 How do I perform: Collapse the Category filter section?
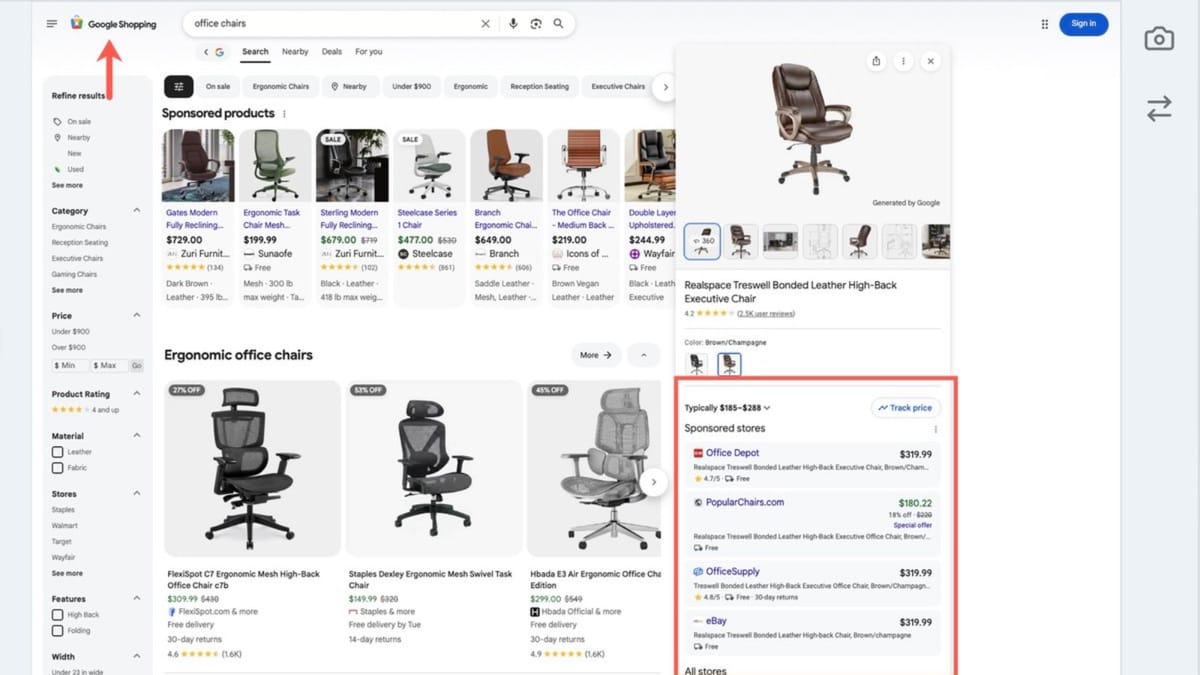click(137, 210)
